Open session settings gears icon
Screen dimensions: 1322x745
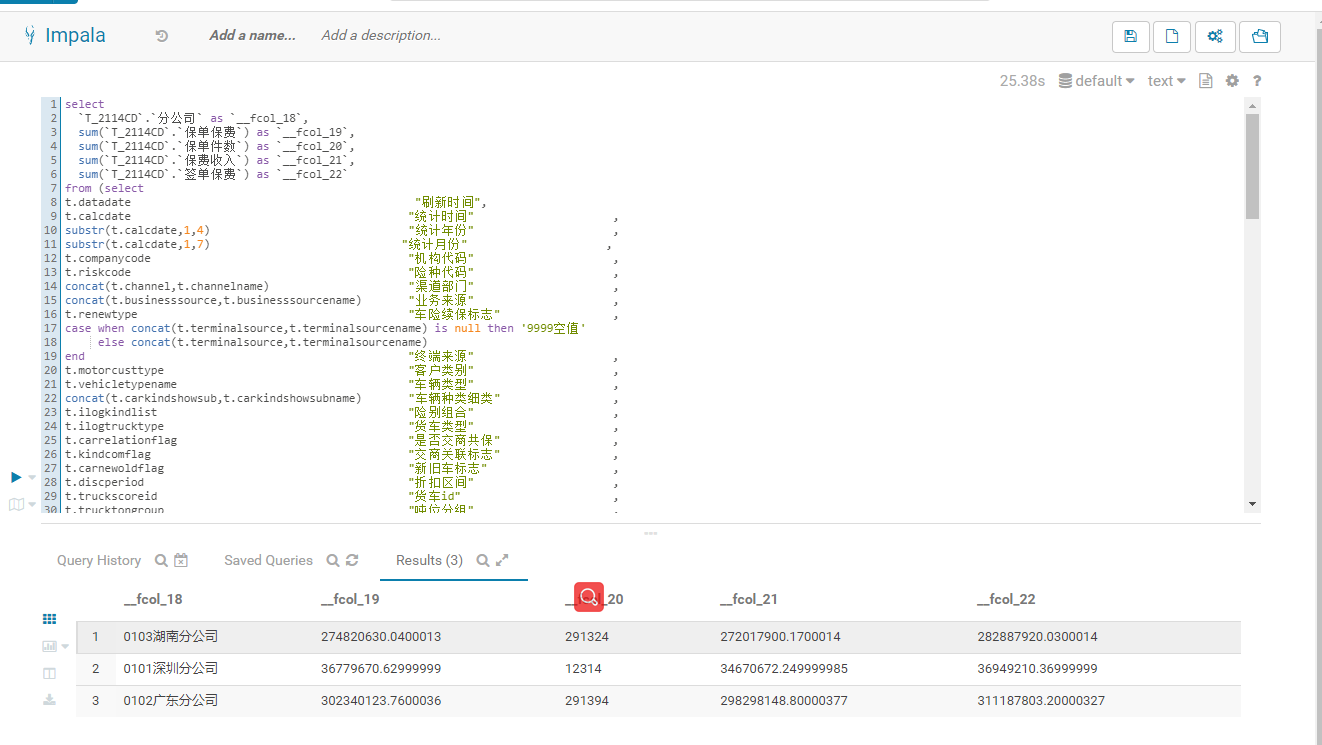tap(1215, 37)
